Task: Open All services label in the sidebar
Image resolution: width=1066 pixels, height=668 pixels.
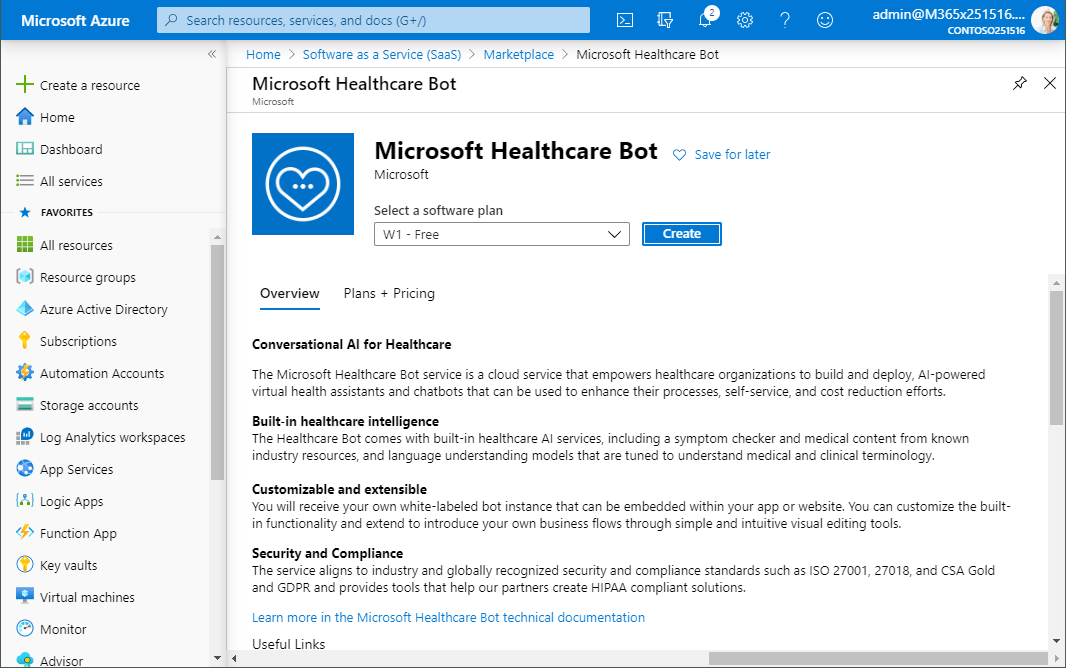Action: point(71,181)
